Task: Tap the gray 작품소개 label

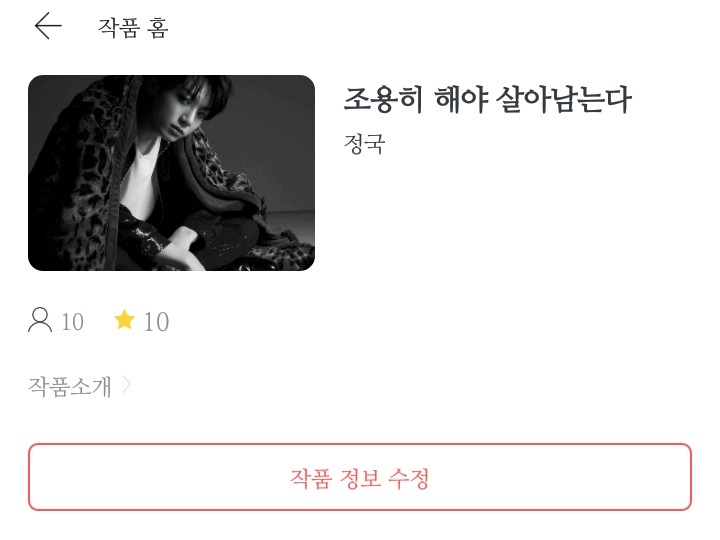Action: pyautogui.click(x=70, y=386)
